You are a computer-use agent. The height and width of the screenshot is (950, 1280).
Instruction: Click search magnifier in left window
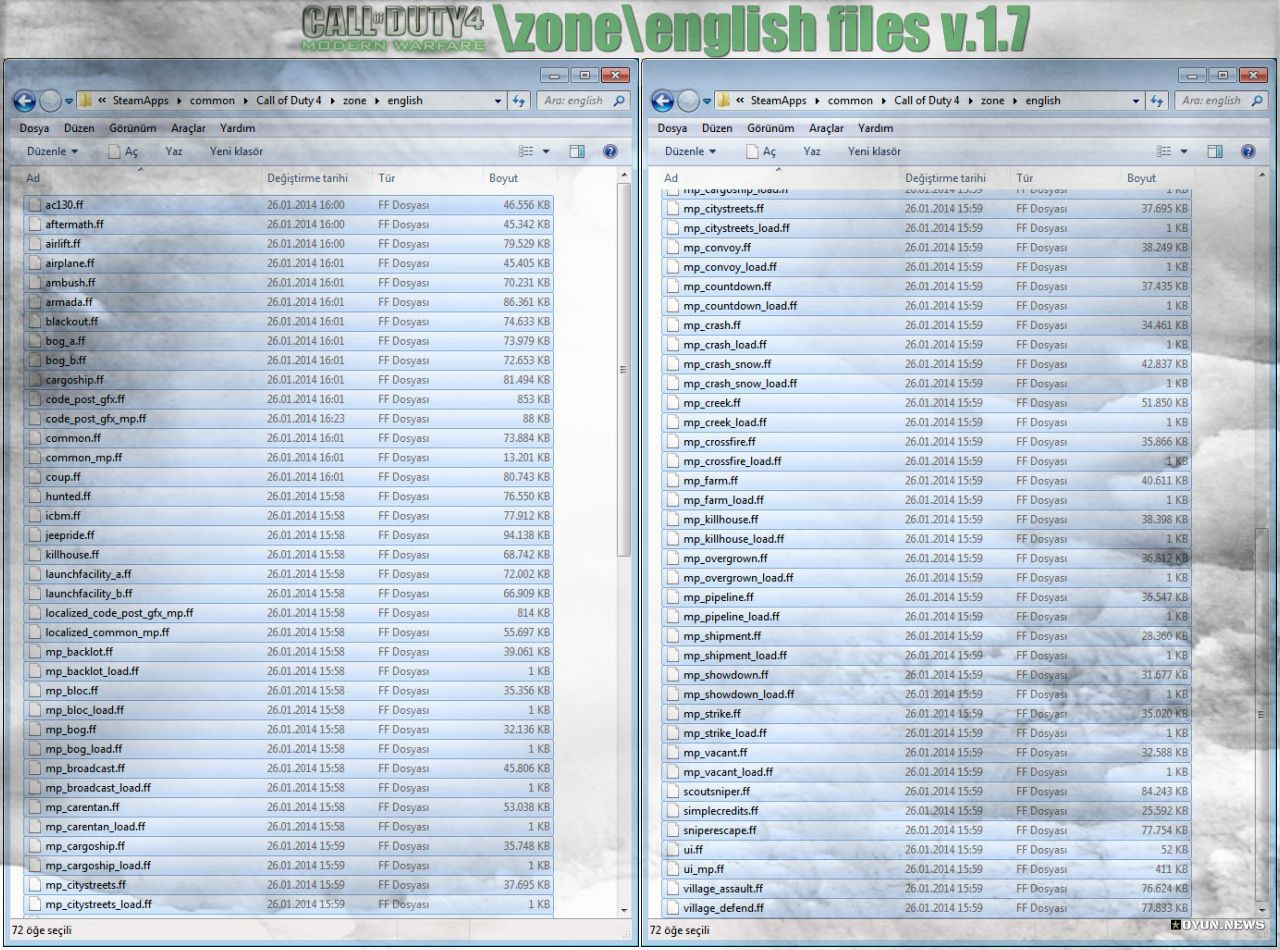point(620,101)
